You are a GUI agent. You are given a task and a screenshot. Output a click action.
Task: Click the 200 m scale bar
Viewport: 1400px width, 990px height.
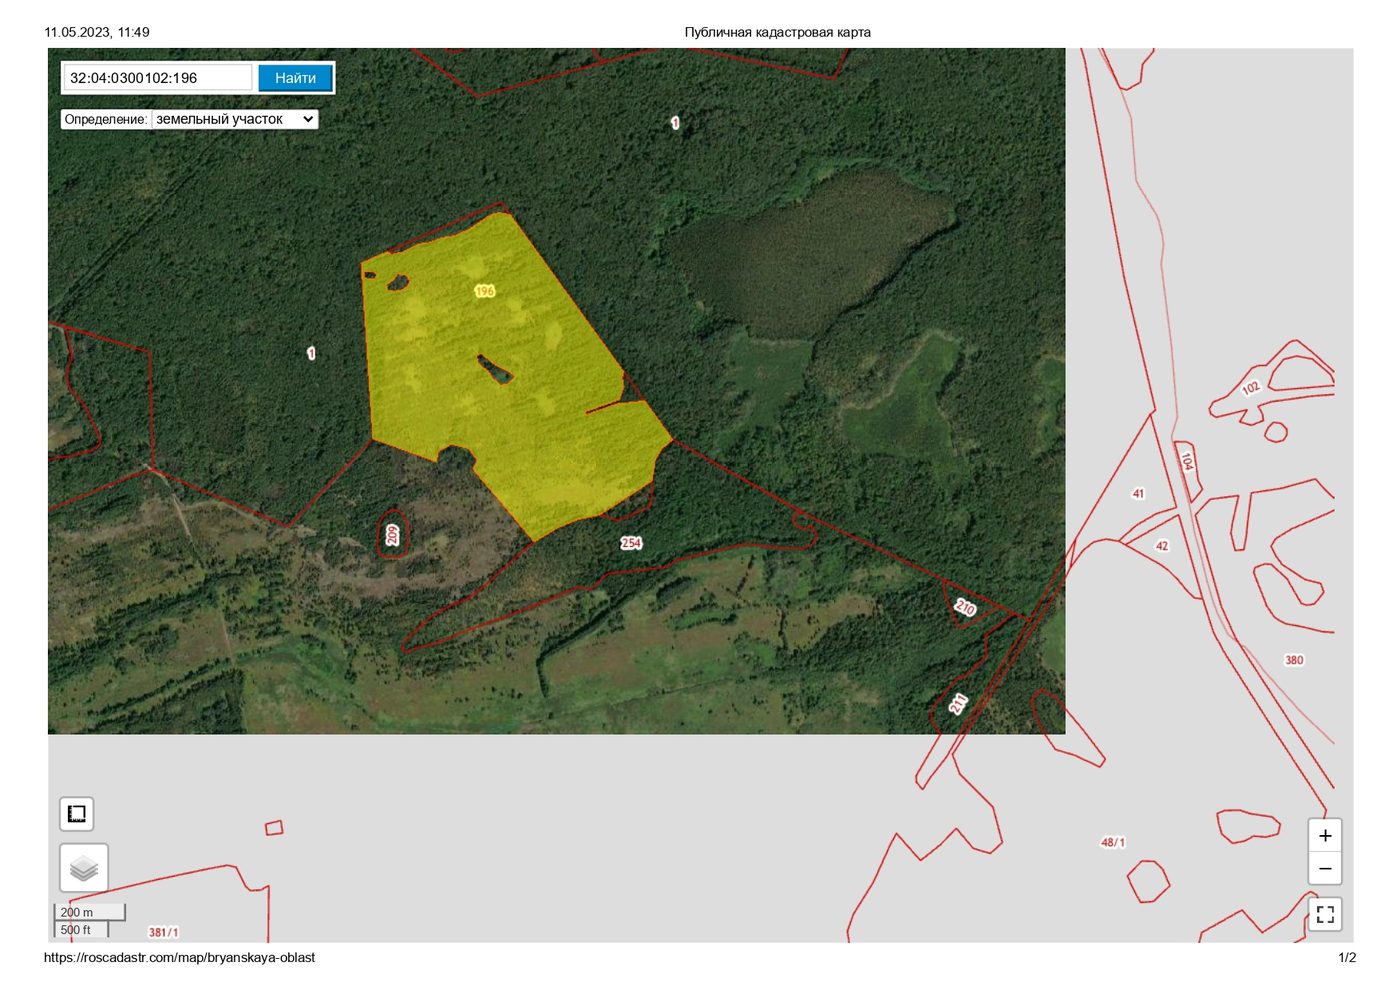coord(90,912)
